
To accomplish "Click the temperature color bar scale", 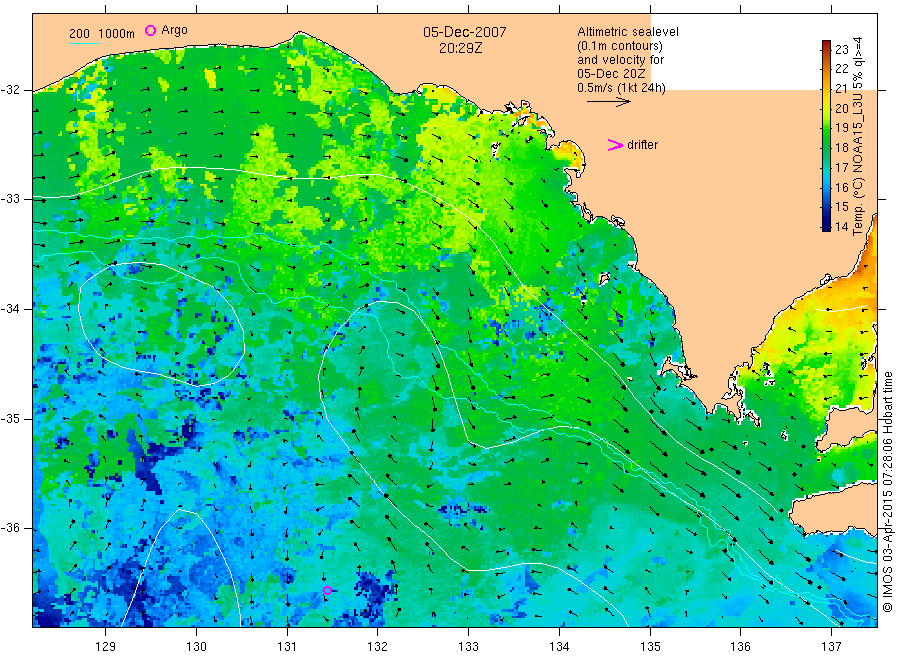I will (827, 136).
